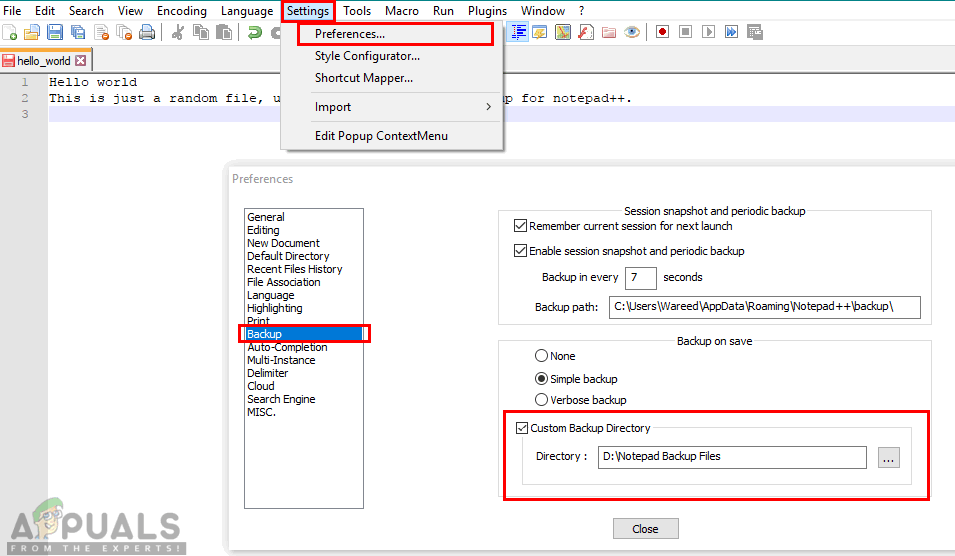Close the Preferences dialog with Close button
Viewport: 955px width, 556px height.
pos(646,529)
